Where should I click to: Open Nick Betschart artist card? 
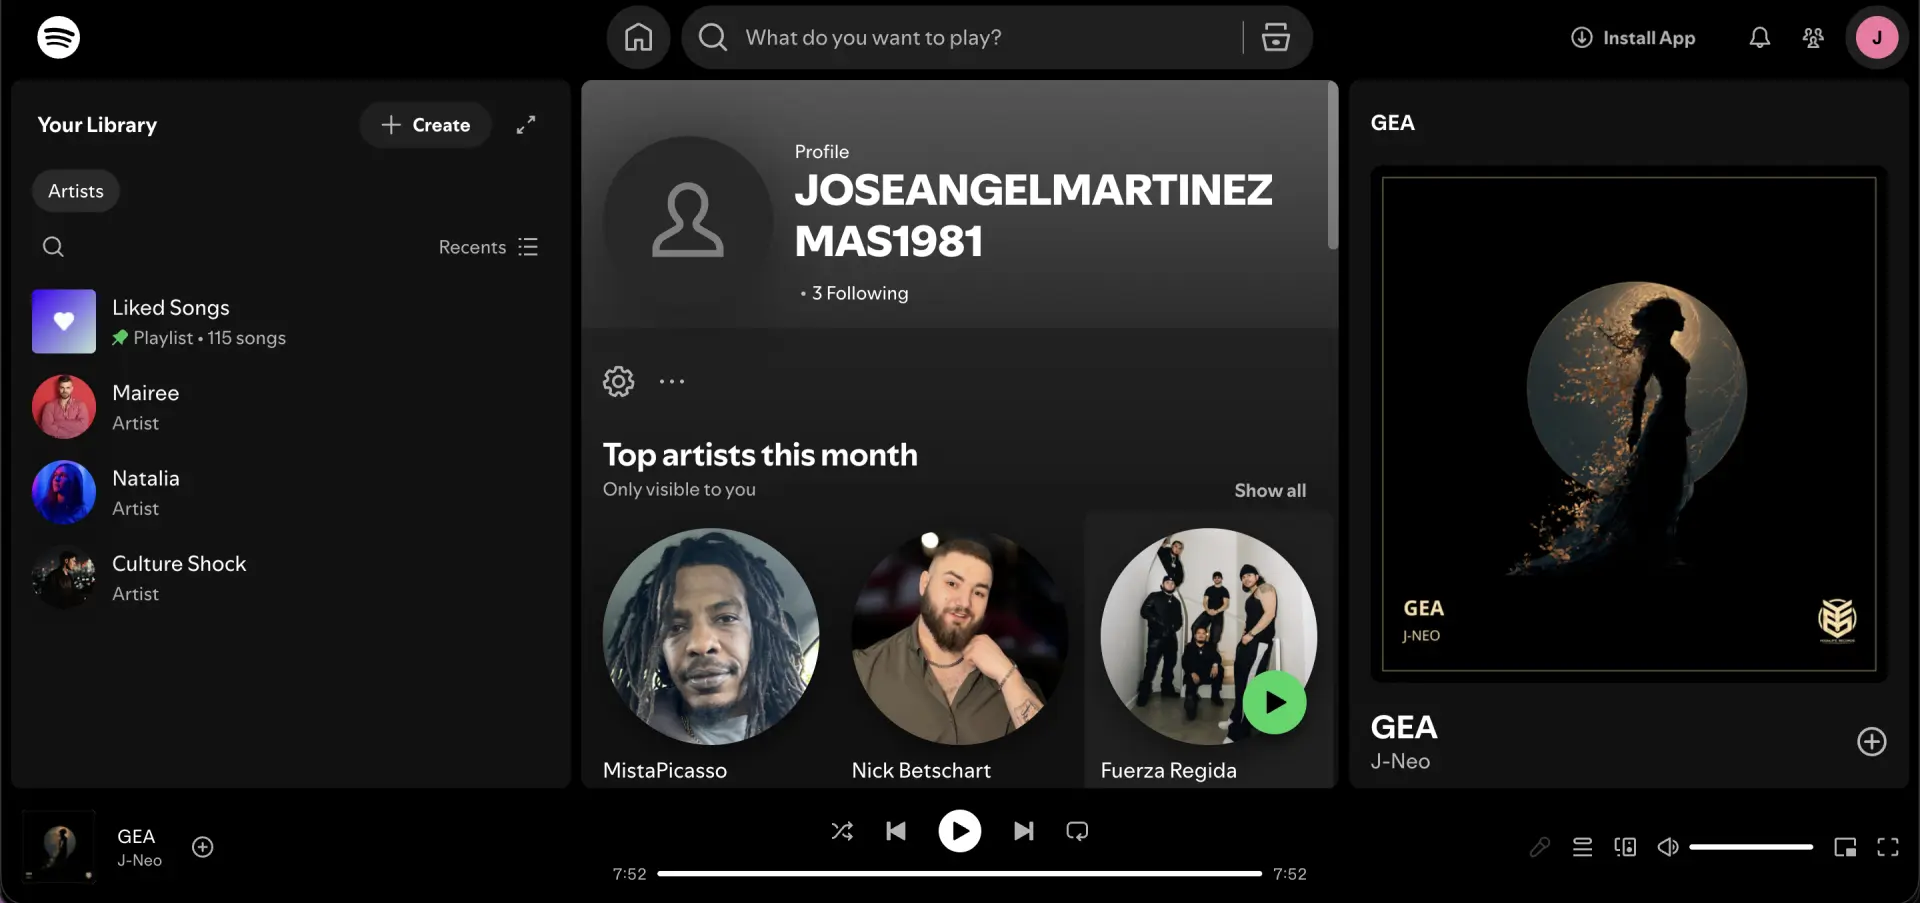(960, 652)
